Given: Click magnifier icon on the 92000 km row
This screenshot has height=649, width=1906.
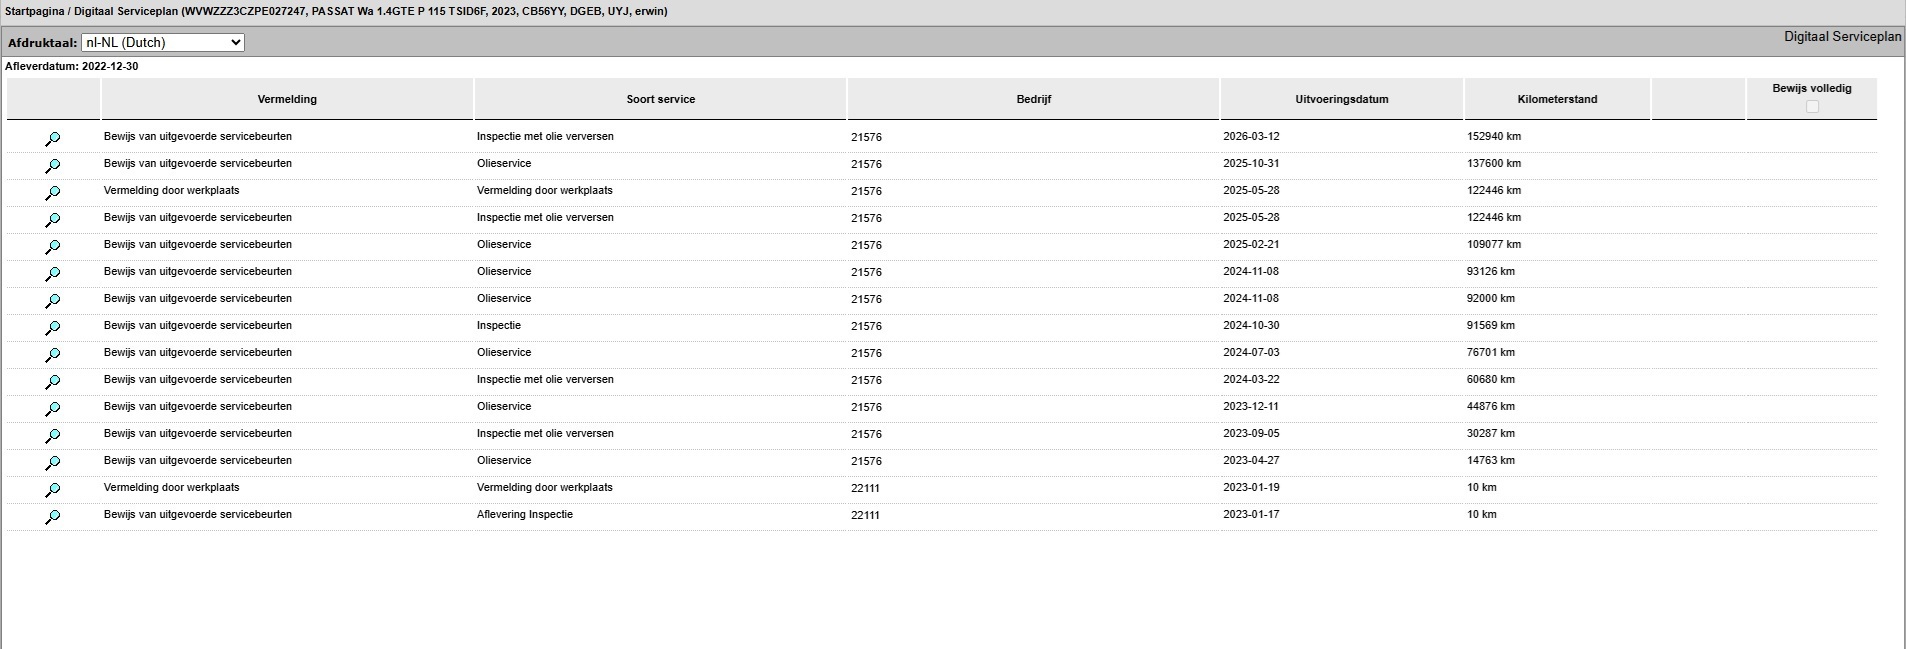Looking at the screenshot, I should (53, 301).
